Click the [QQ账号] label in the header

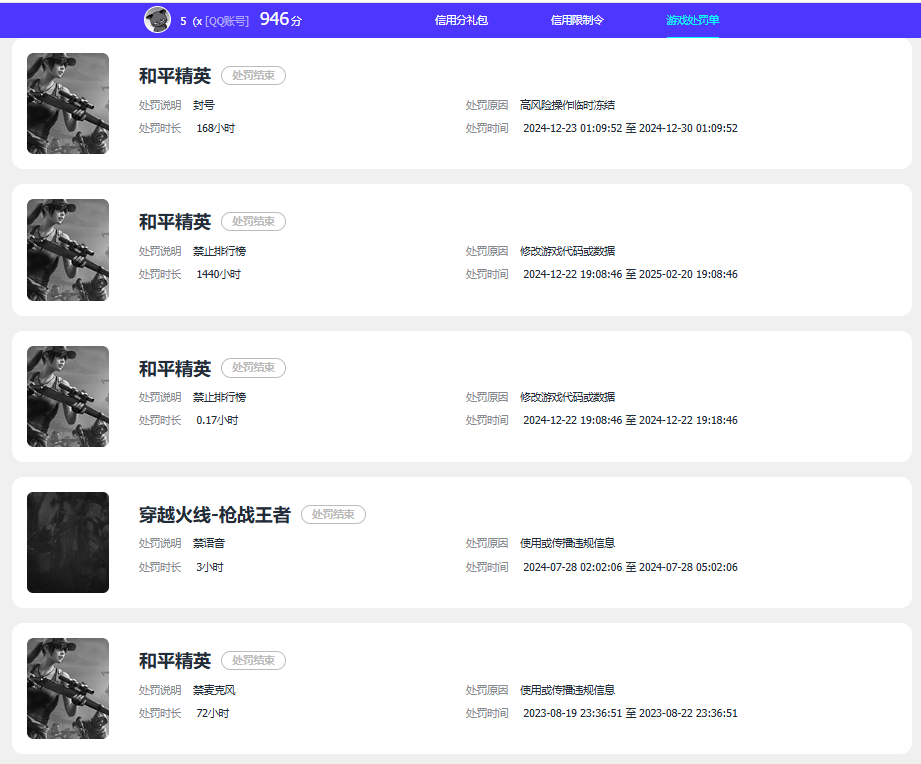[227, 21]
